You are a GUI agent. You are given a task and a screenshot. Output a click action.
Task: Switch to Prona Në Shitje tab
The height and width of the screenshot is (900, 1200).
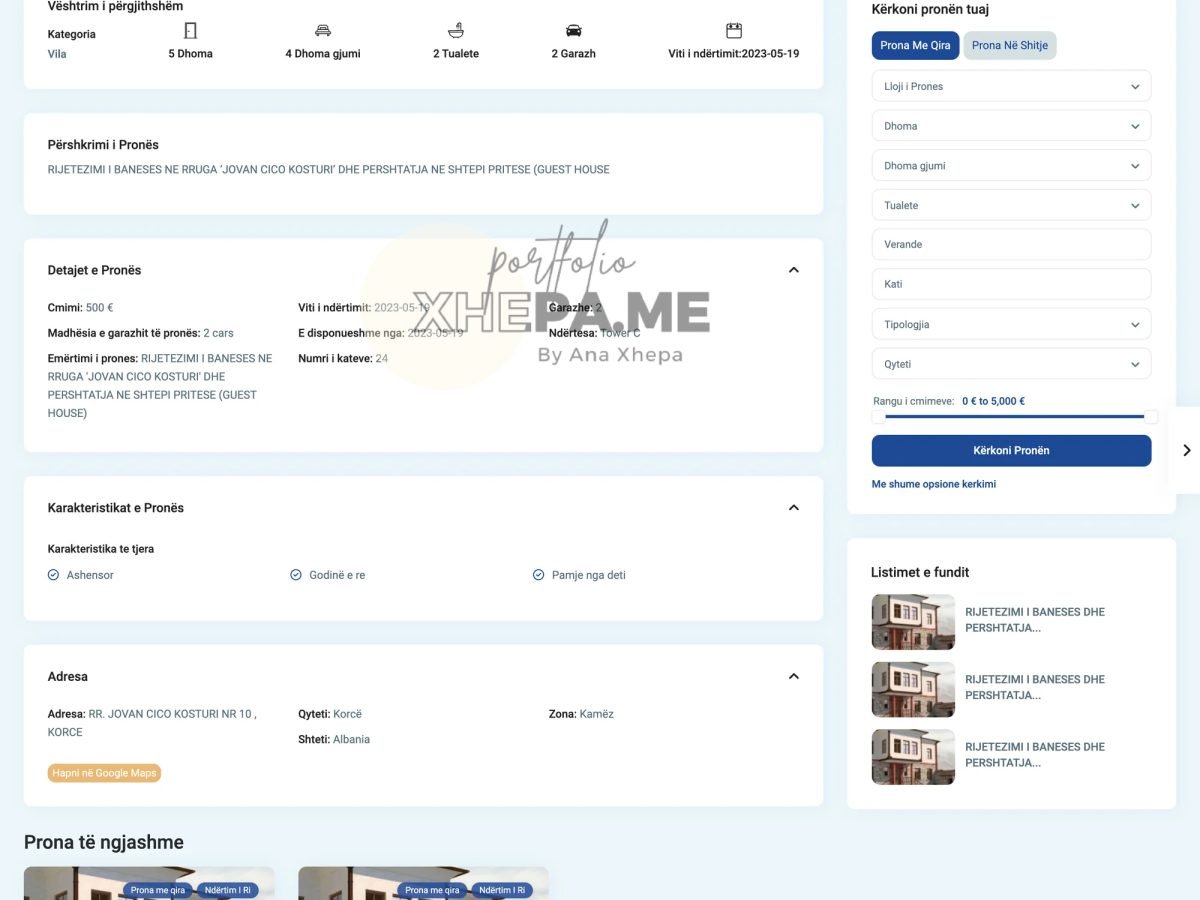[x=1009, y=46]
